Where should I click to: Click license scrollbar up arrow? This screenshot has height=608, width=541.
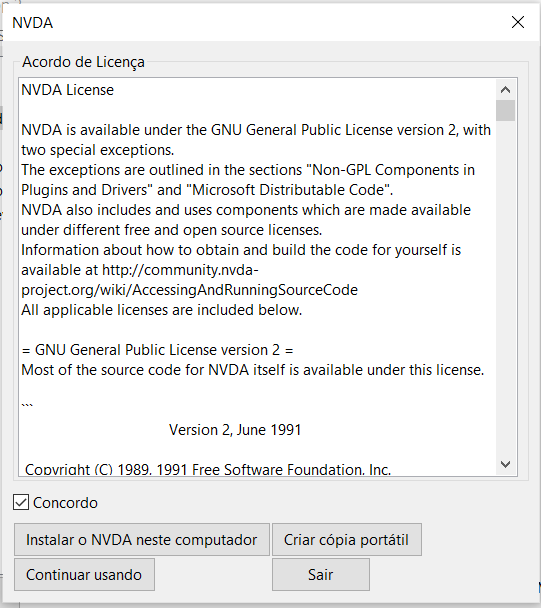[505, 90]
